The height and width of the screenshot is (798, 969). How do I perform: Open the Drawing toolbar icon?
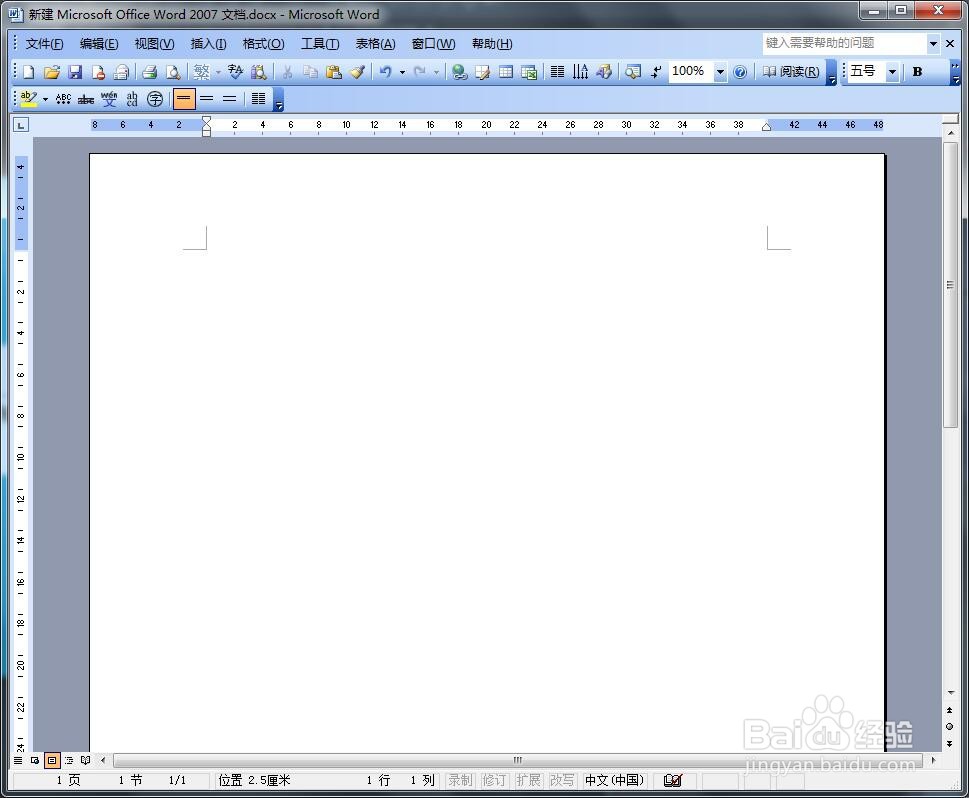[604, 72]
